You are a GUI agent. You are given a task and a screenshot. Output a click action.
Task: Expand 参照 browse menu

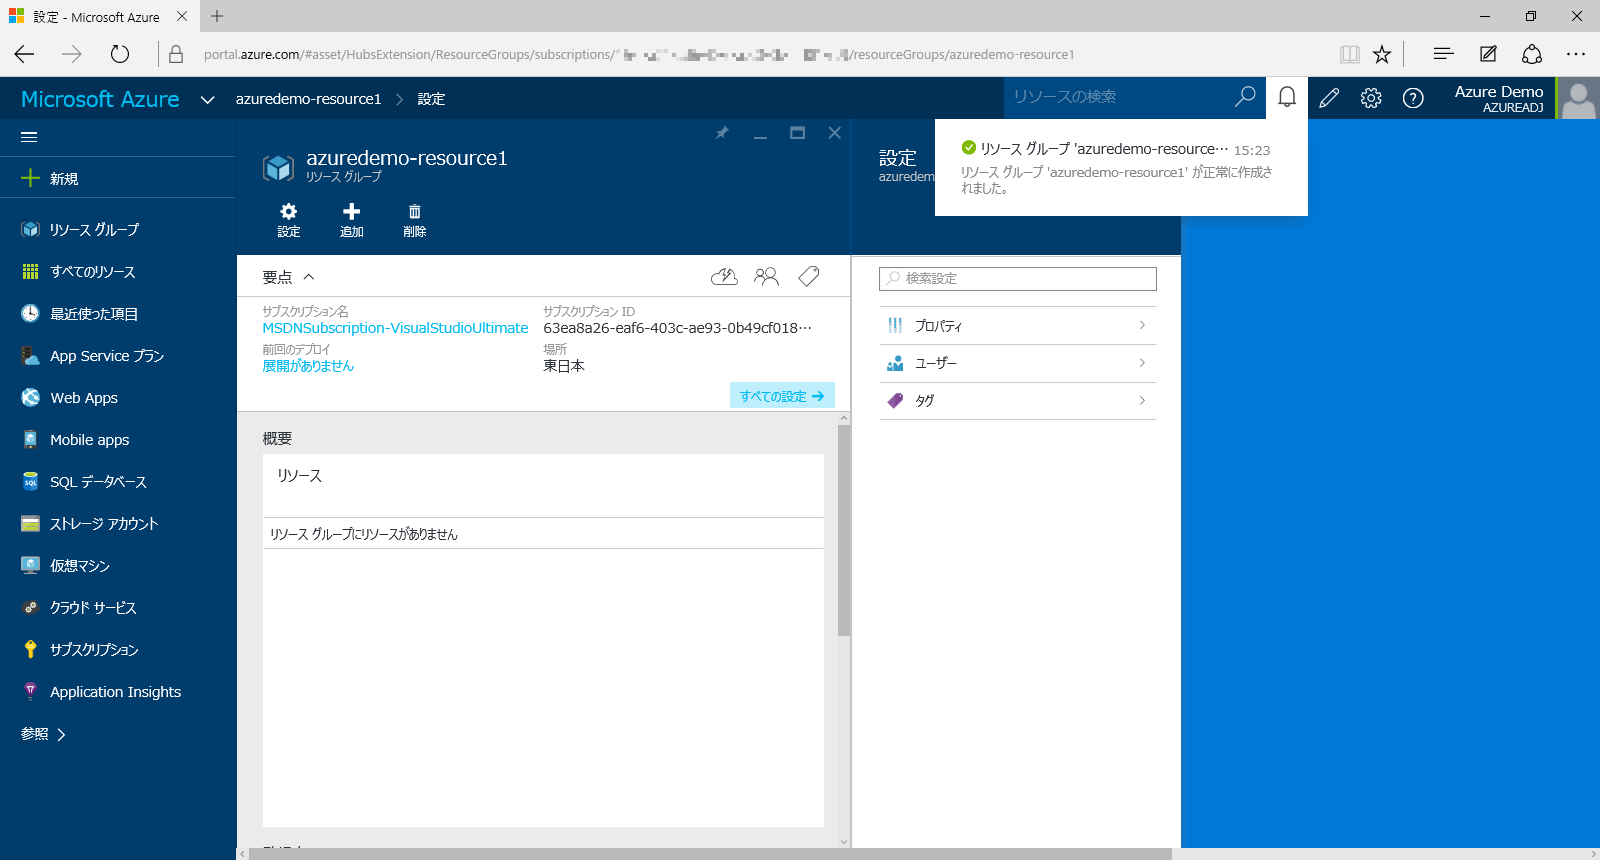44,734
